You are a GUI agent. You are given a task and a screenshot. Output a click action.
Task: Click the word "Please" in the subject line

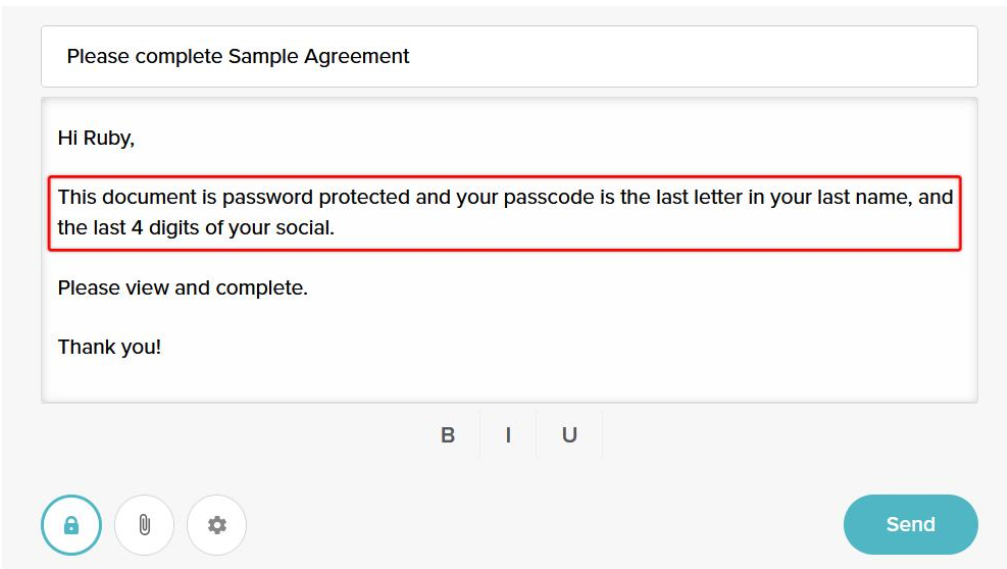click(x=98, y=57)
